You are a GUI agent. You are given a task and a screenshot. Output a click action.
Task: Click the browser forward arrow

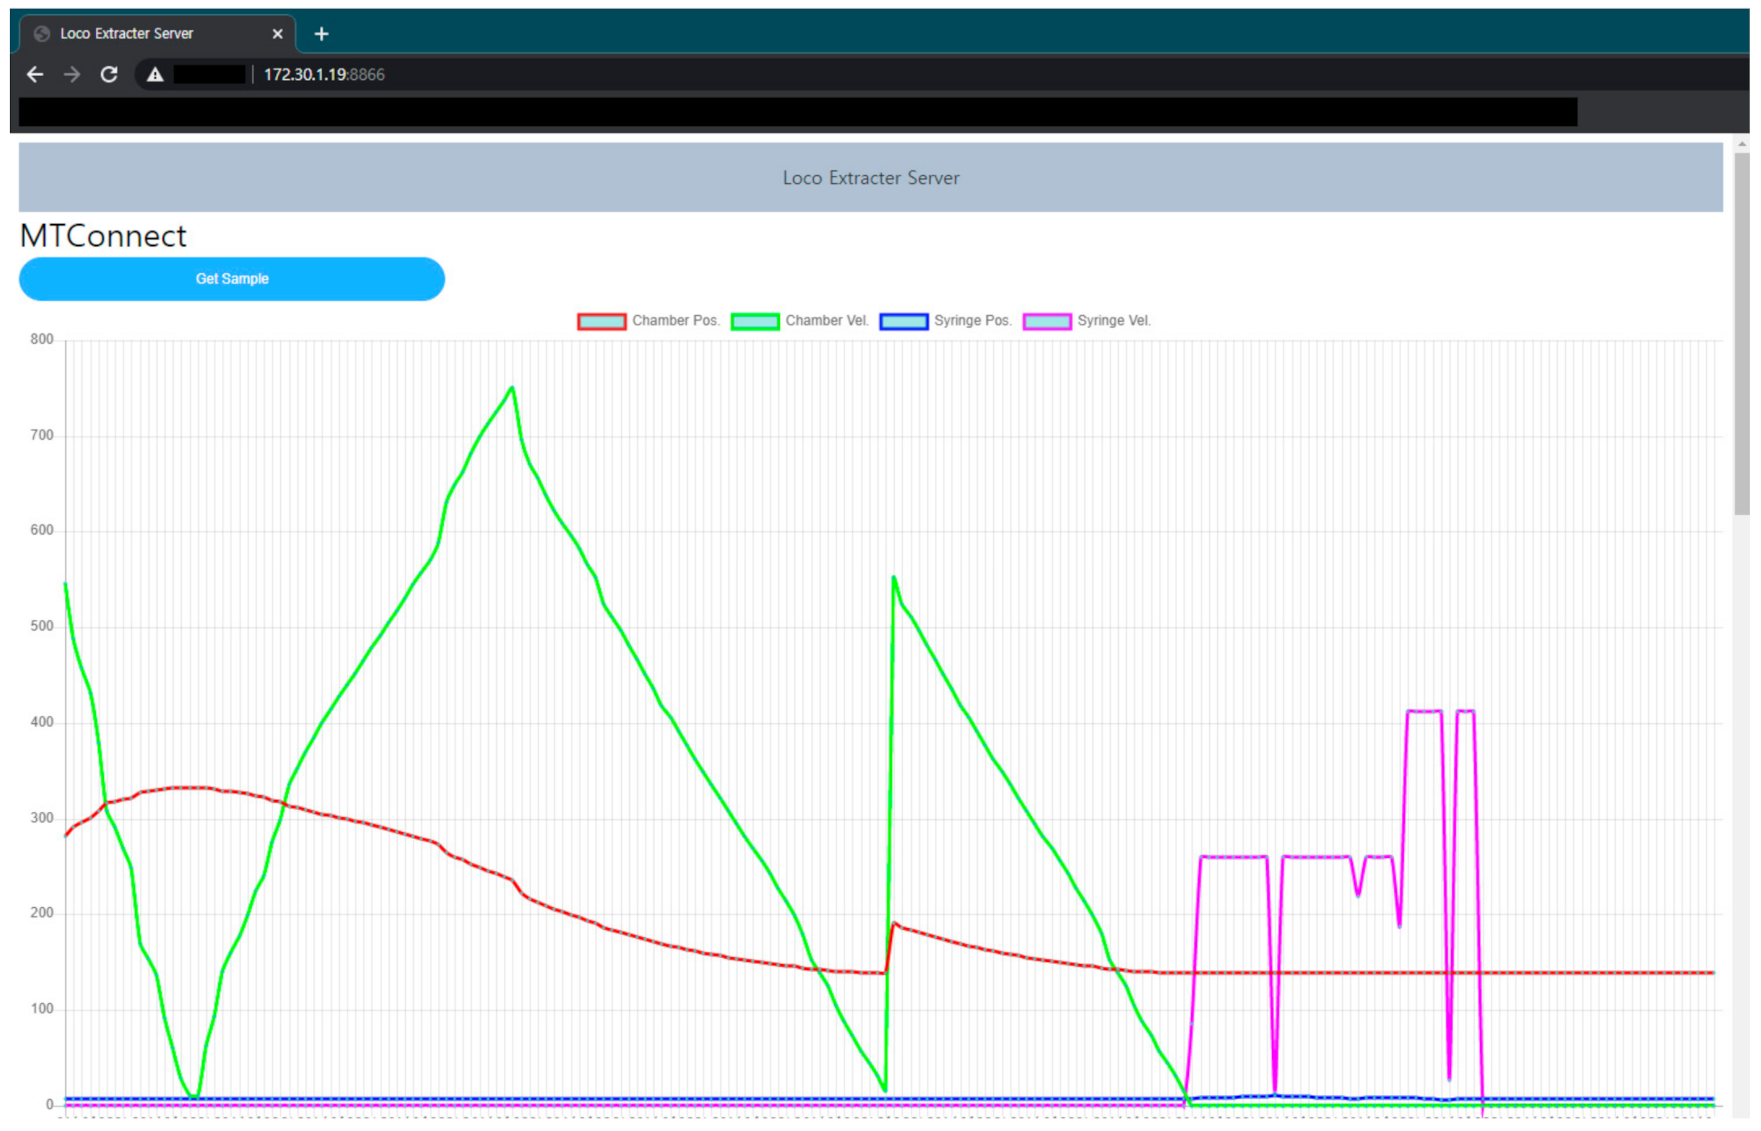point(72,74)
